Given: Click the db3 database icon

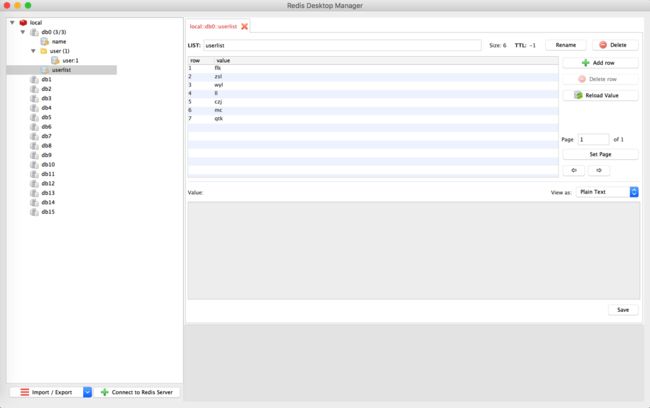Looking at the screenshot, I should click(x=34, y=98).
